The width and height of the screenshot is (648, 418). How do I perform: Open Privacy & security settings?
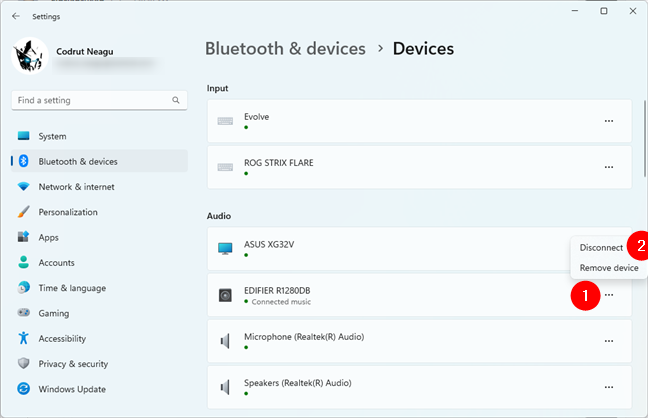click(x=99, y=364)
